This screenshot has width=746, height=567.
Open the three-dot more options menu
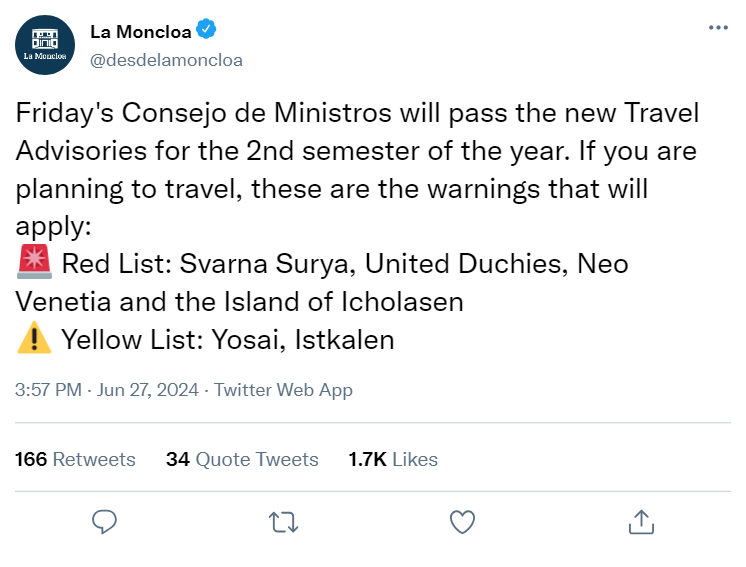[718, 28]
